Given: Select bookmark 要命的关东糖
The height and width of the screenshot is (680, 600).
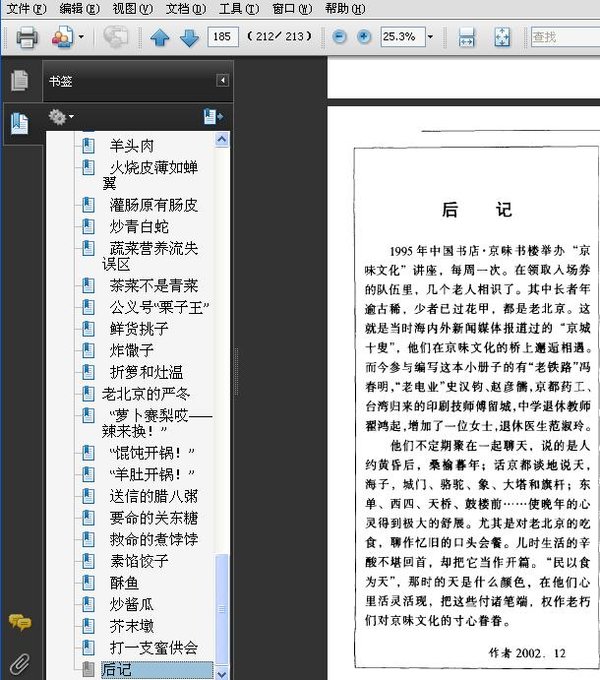Looking at the screenshot, I should pyautogui.click(x=154, y=518).
